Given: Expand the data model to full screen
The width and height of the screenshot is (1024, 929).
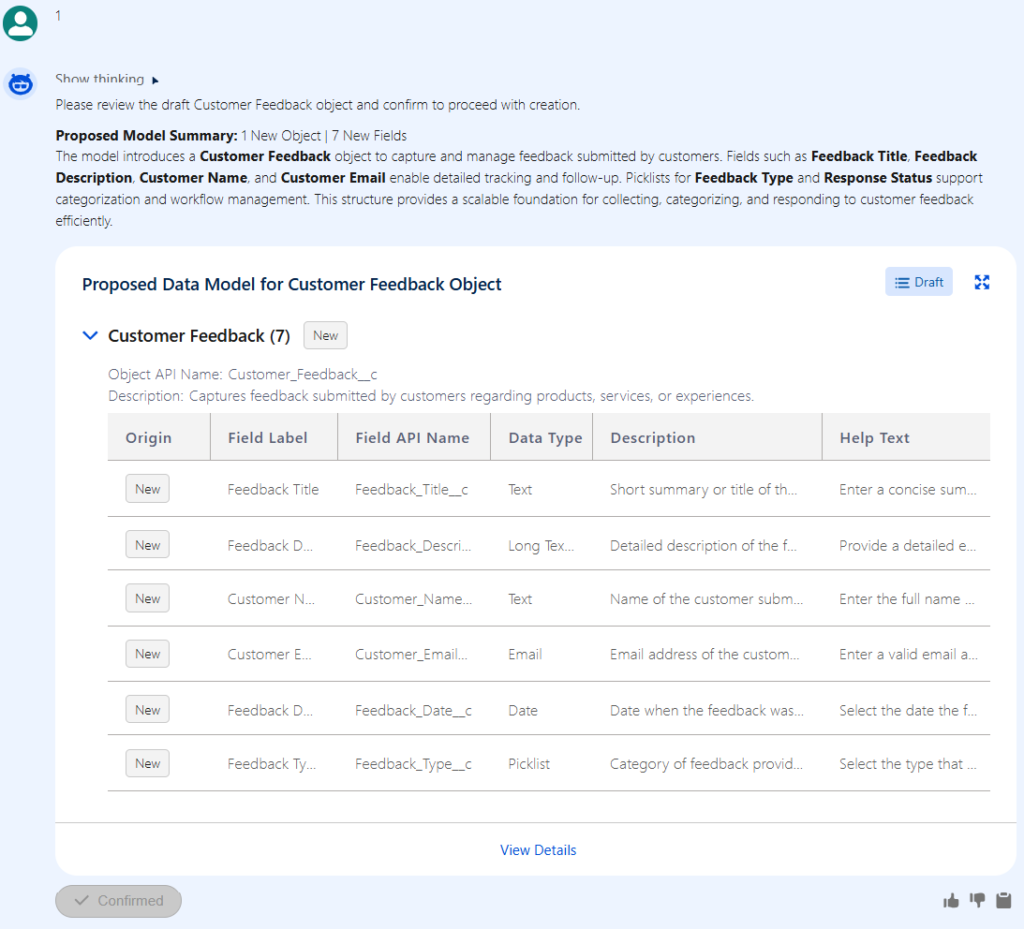Looking at the screenshot, I should point(982,282).
